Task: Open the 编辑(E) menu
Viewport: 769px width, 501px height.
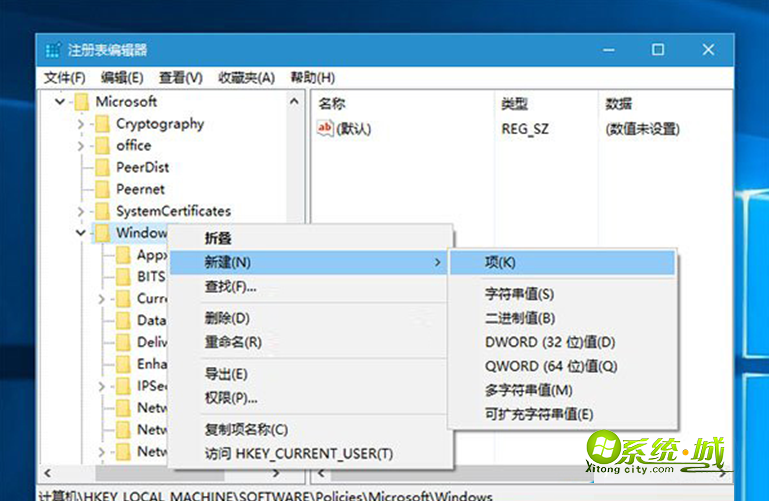Action: [x=122, y=78]
